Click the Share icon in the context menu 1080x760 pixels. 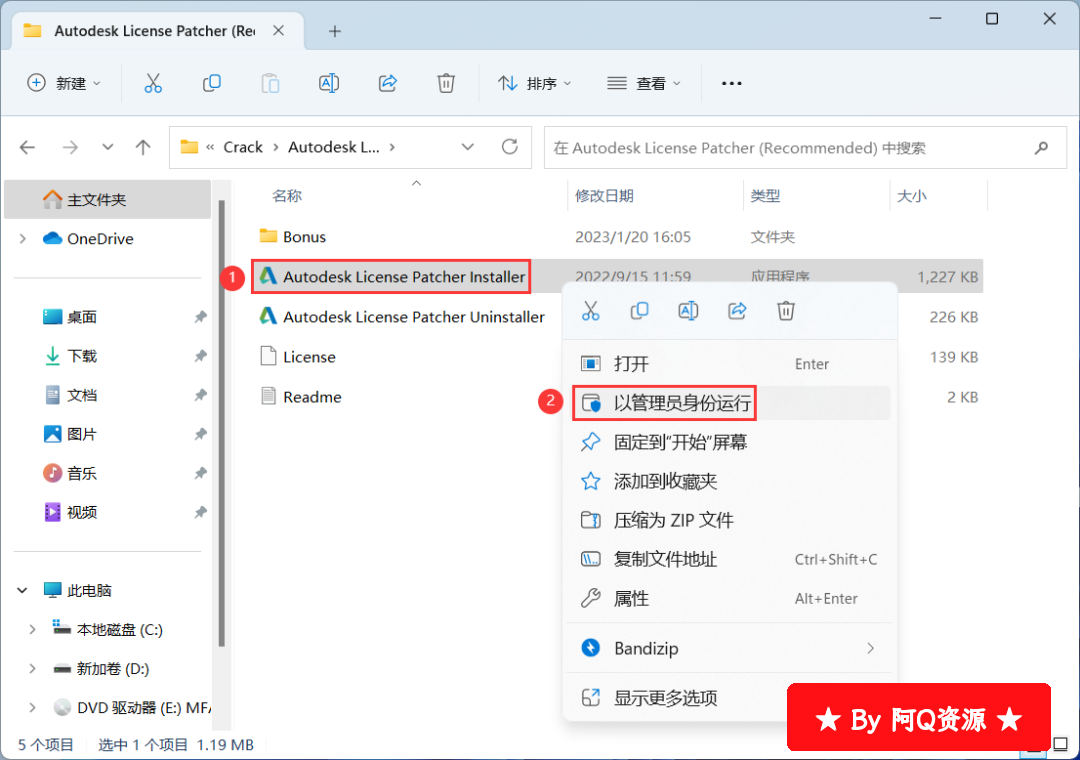tap(737, 311)
